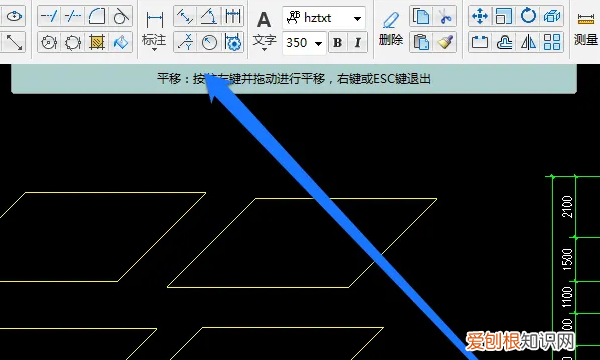600x360 pixels.
Task: Click the large A 文字 text tool
Action: point(264,29)
